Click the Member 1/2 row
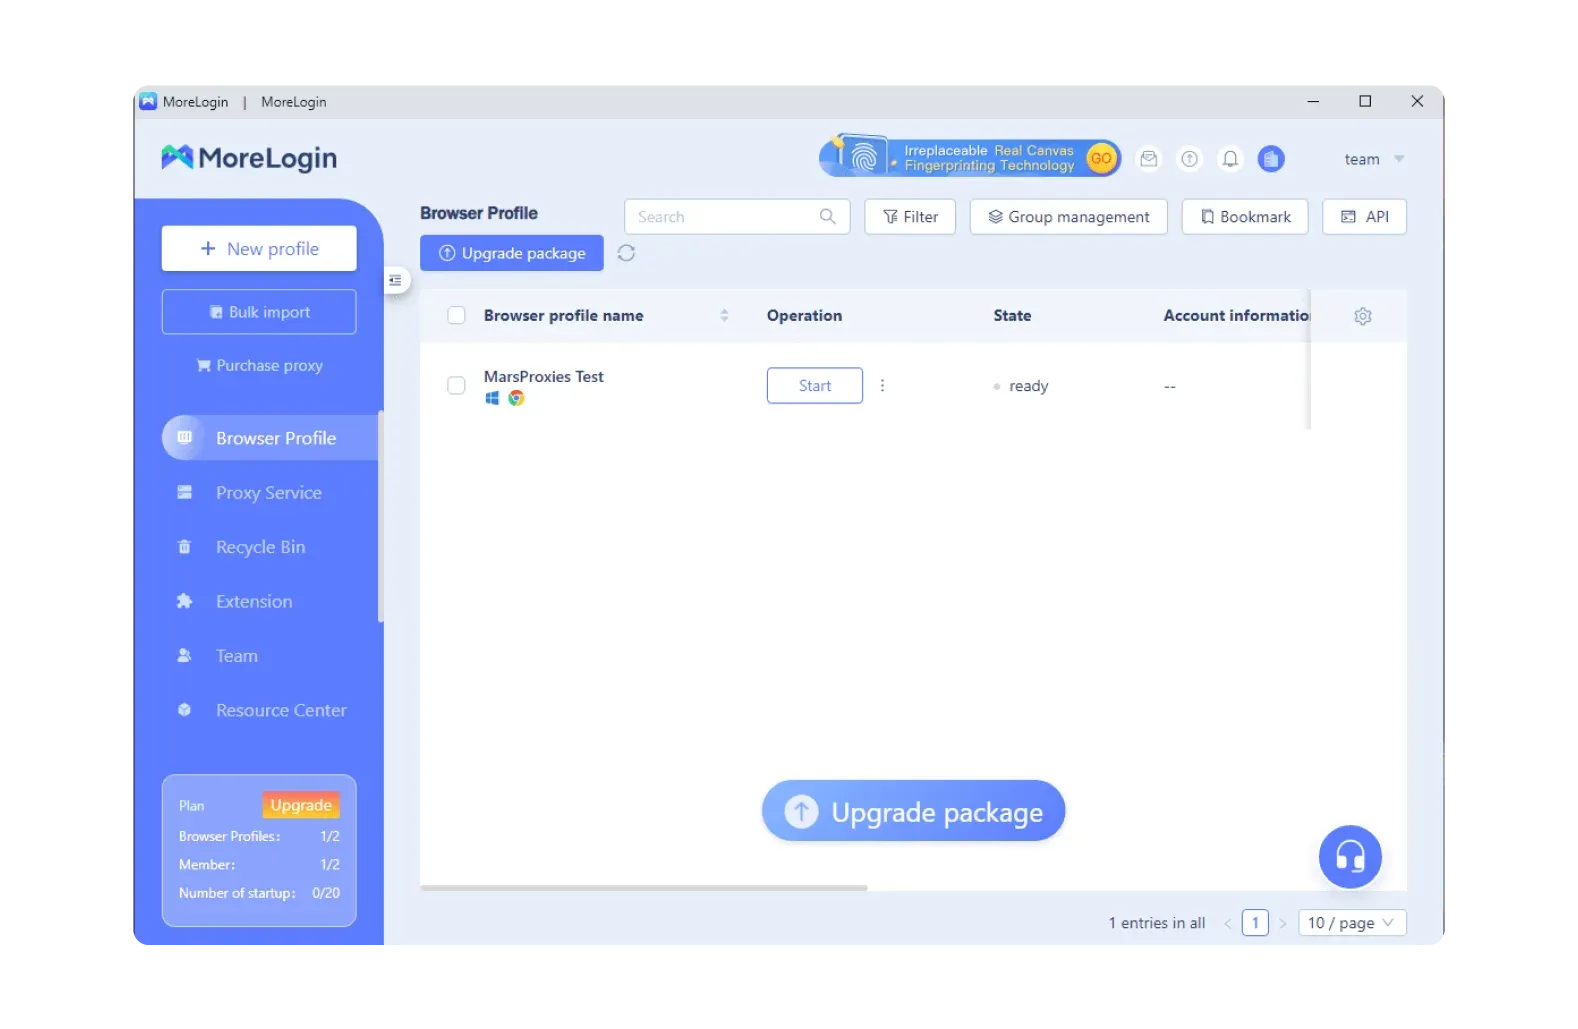1578x1029 pixels. click(259, 864)
